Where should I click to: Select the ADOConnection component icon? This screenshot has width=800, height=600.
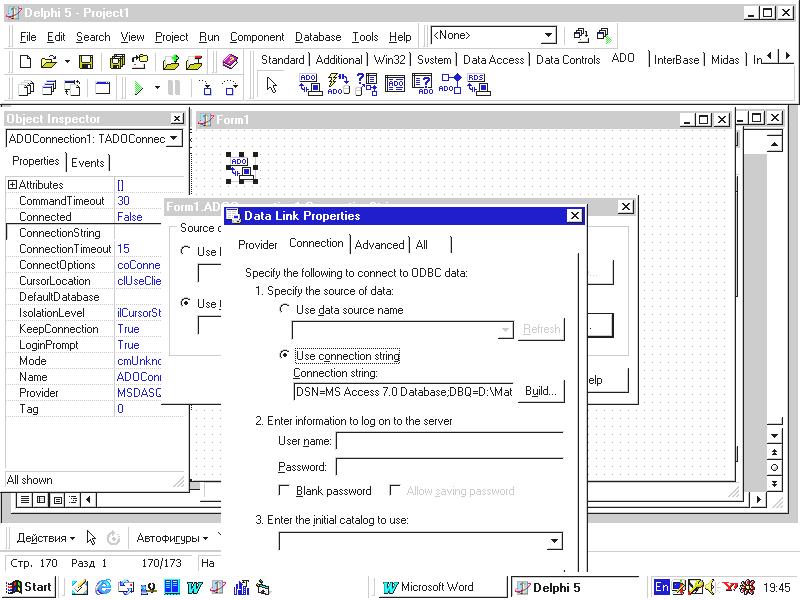[x=310, y=84]
